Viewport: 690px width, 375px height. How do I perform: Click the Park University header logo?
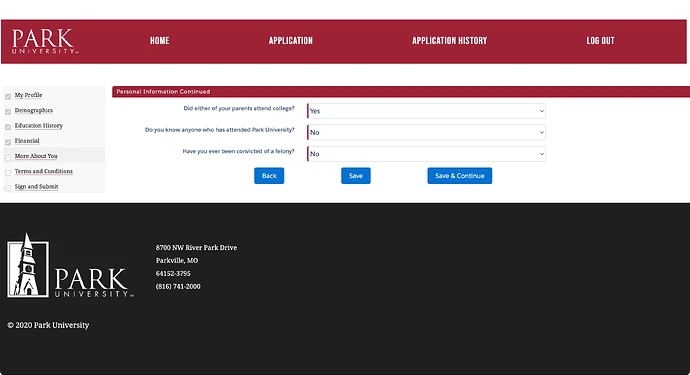coord(44,41)
